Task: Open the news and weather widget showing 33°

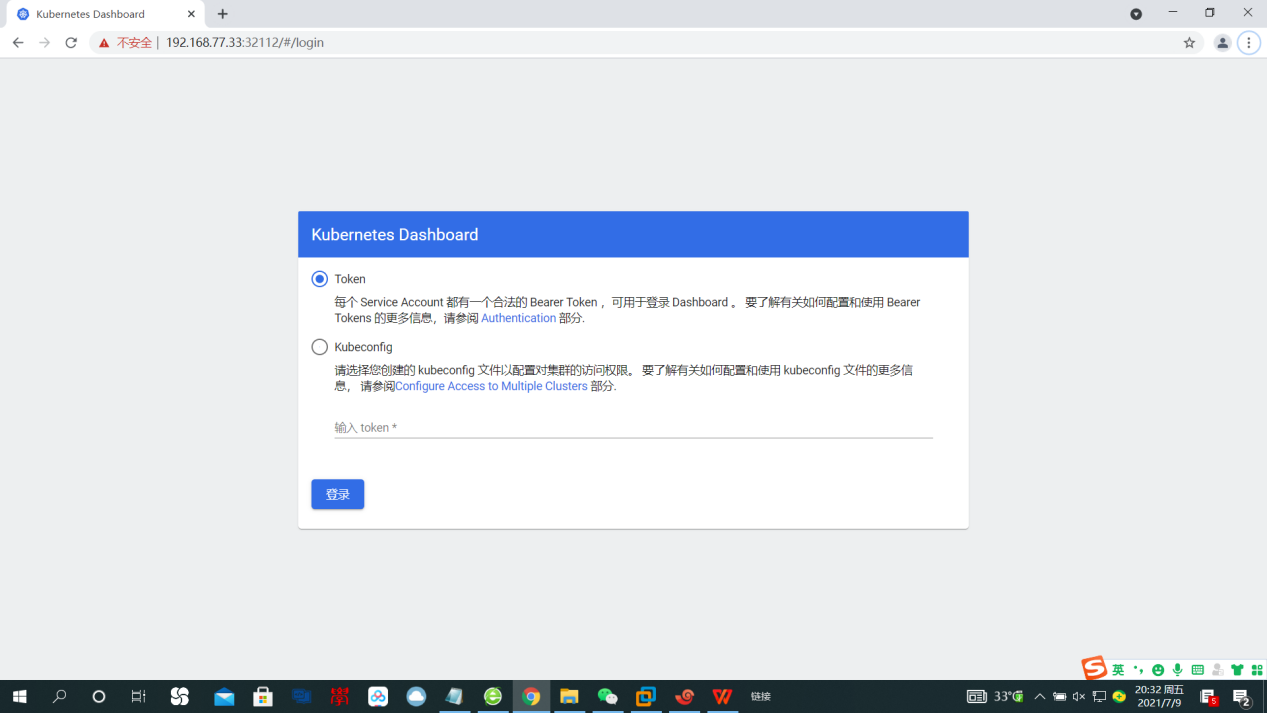Action: coord(995,696)
